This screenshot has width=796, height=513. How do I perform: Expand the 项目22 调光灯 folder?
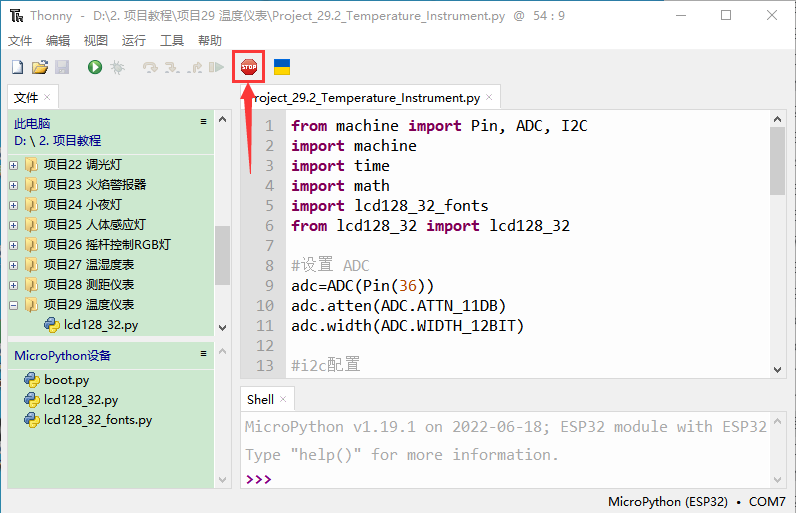pyautogui.click(x=13, y=165)
